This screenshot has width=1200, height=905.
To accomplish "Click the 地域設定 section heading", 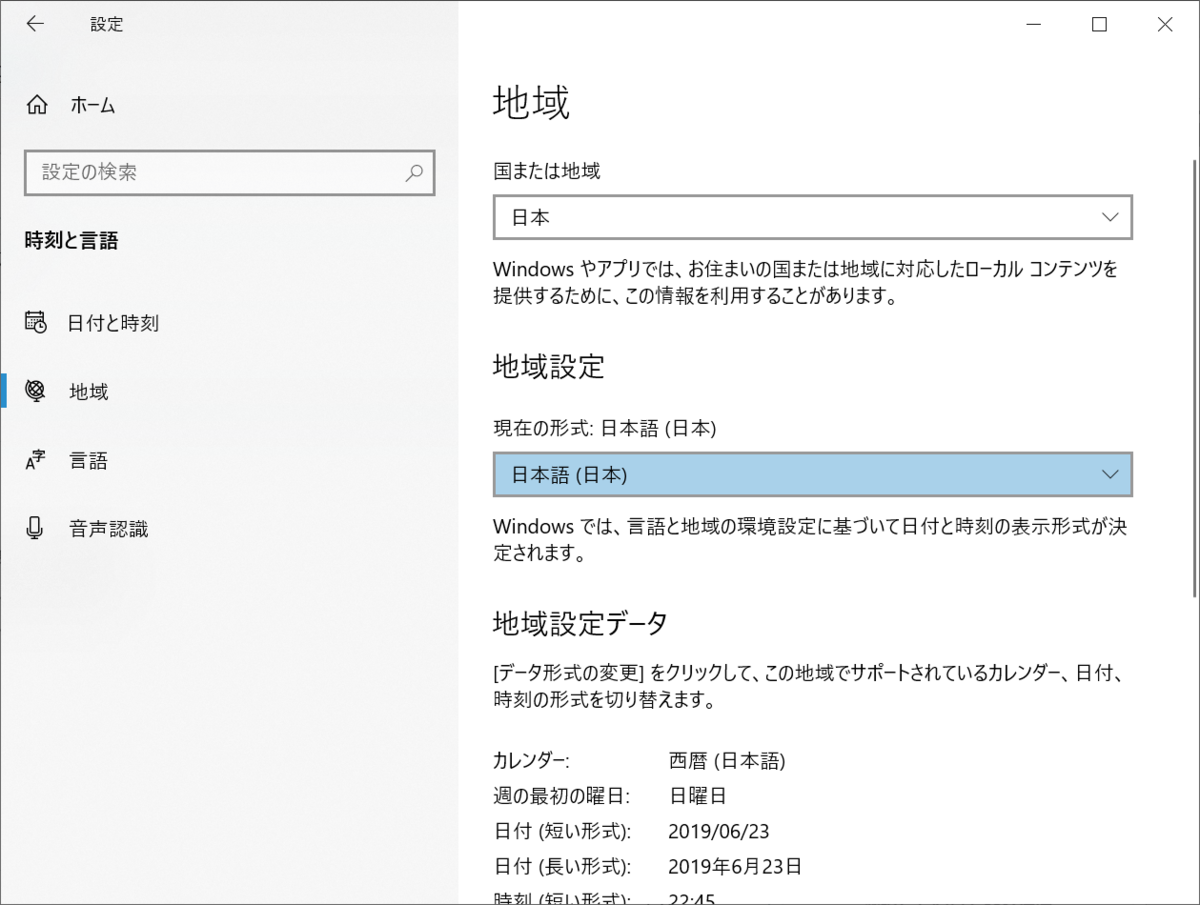I will click(549, 367).
